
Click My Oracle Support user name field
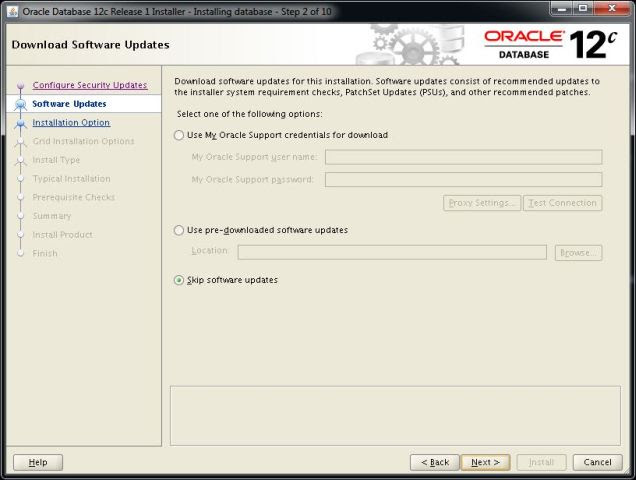(464, 157)
